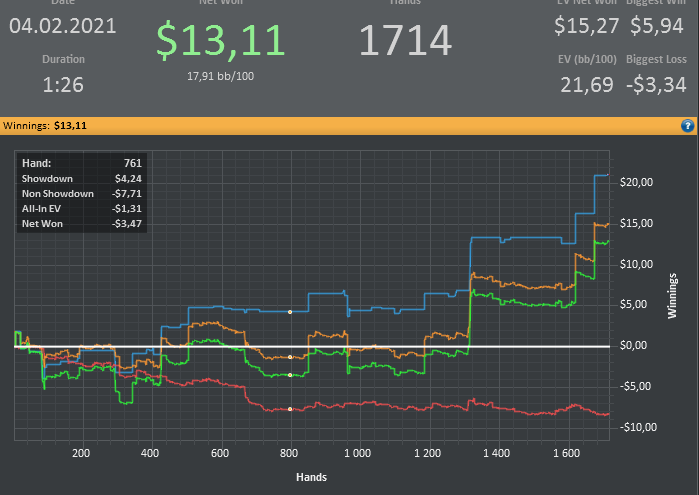Click the Hand: 761 tooltip row
699x495 pixels.
pyautogui.click(x=82, y=163)
